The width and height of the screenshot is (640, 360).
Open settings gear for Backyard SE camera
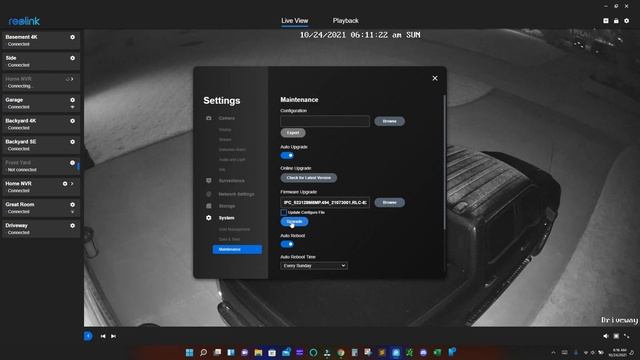72,142
